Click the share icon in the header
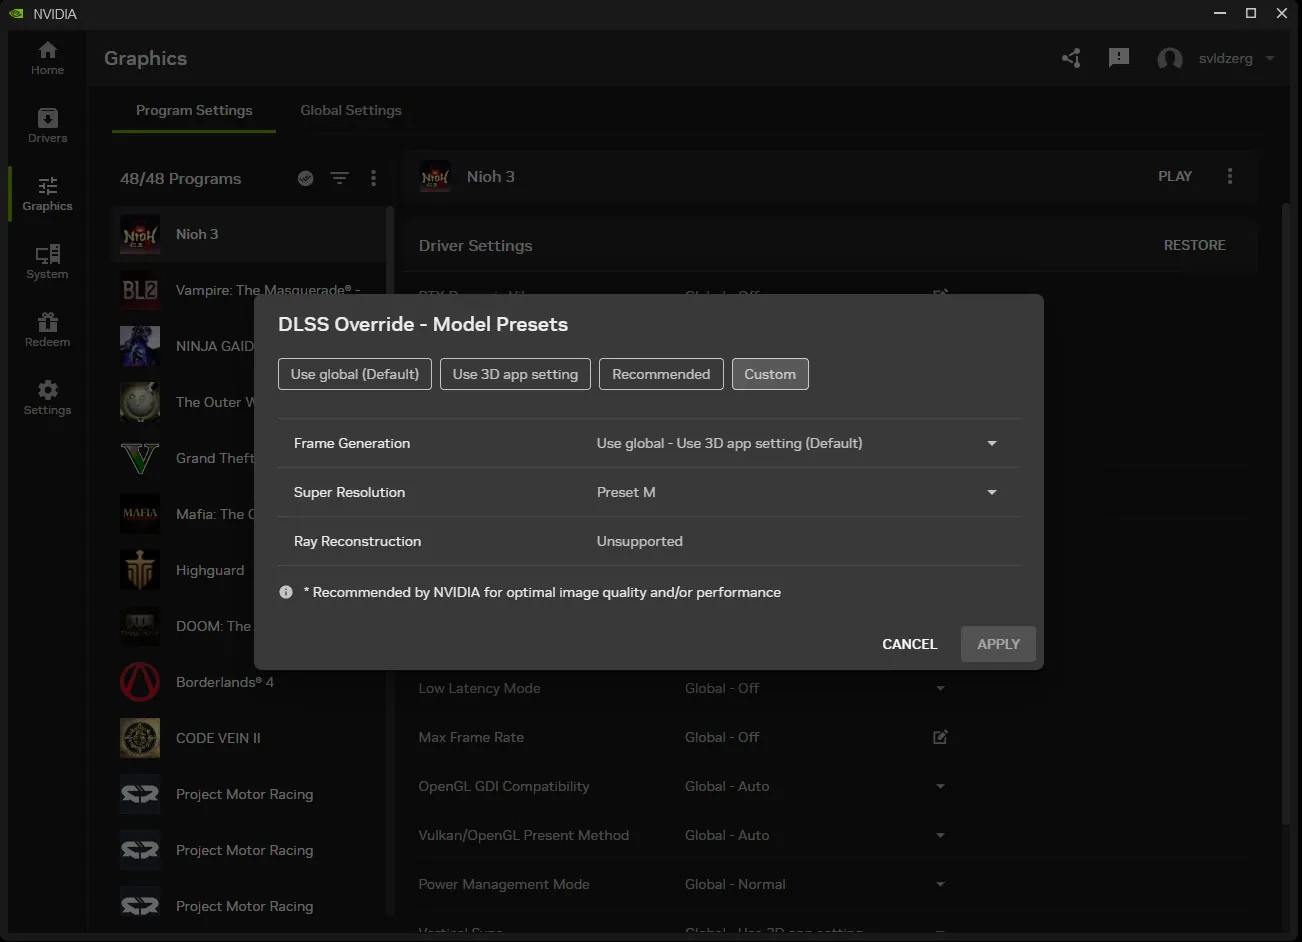1302x942 pixels. tap(1071, 58)
